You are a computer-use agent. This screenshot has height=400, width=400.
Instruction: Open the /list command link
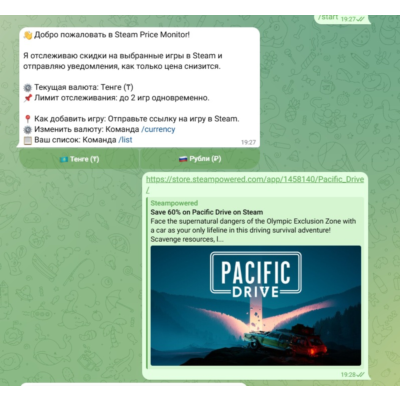click(125, 140)
